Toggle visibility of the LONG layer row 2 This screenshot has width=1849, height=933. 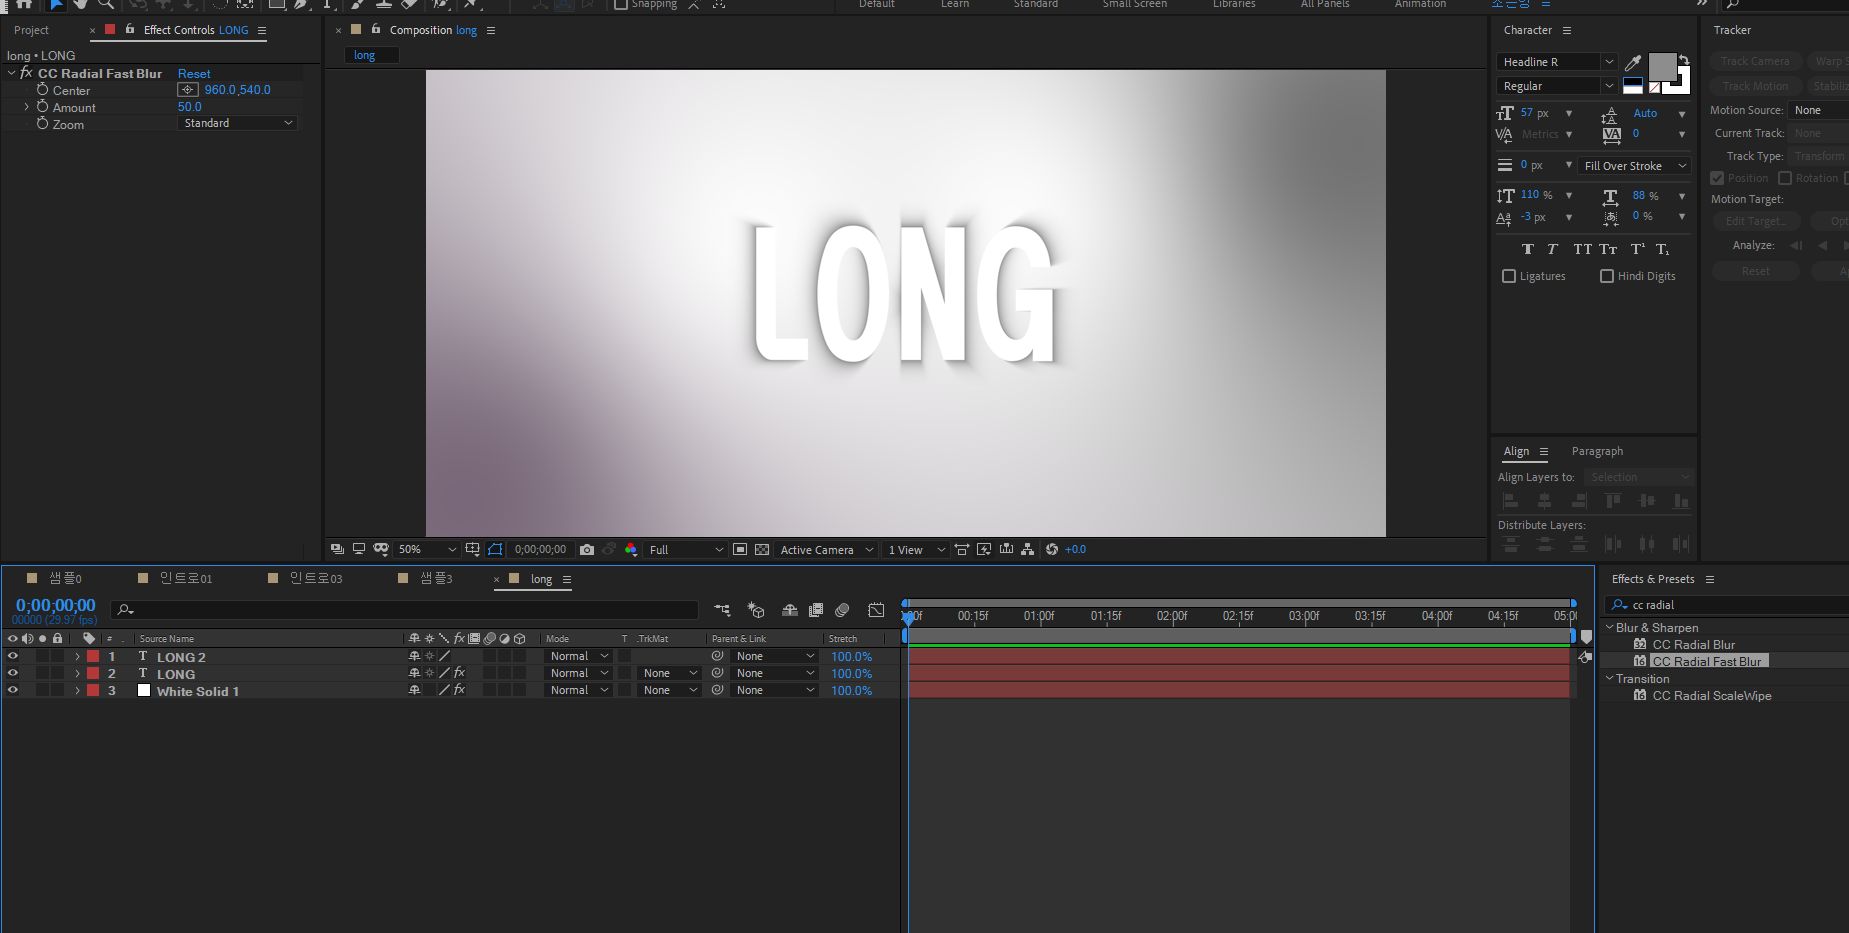(13, 674)
